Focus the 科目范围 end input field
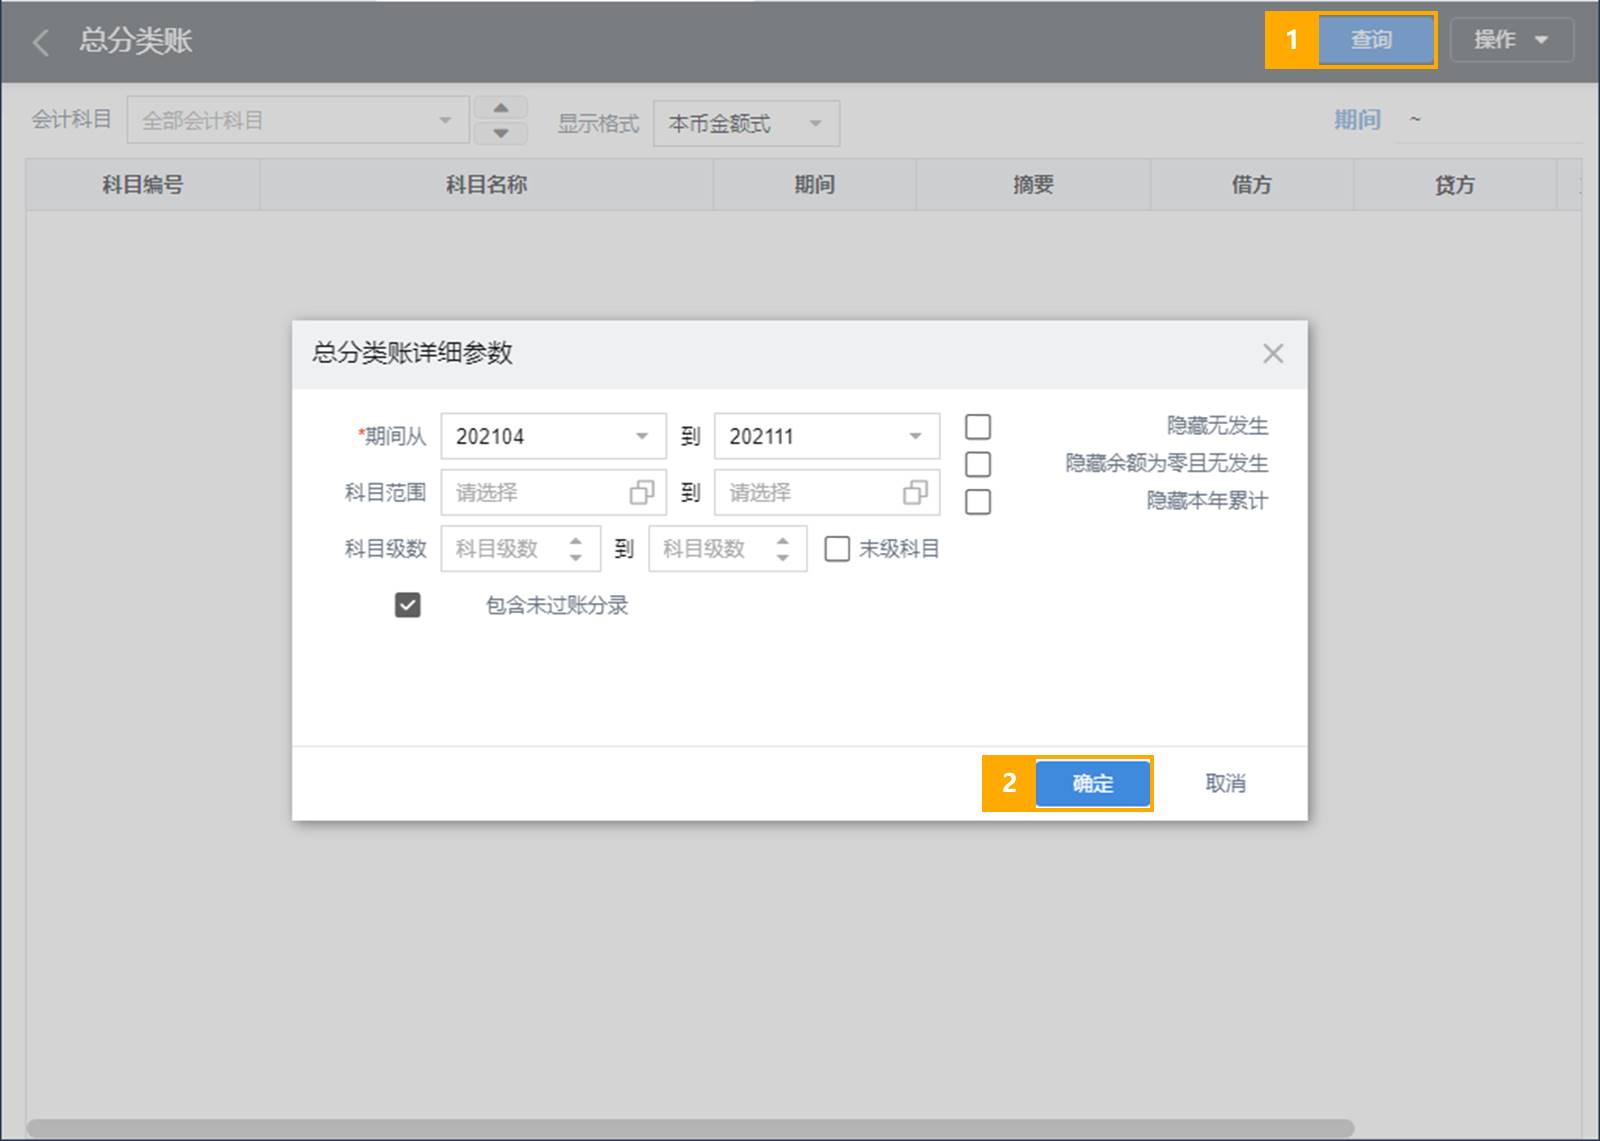 827,492
